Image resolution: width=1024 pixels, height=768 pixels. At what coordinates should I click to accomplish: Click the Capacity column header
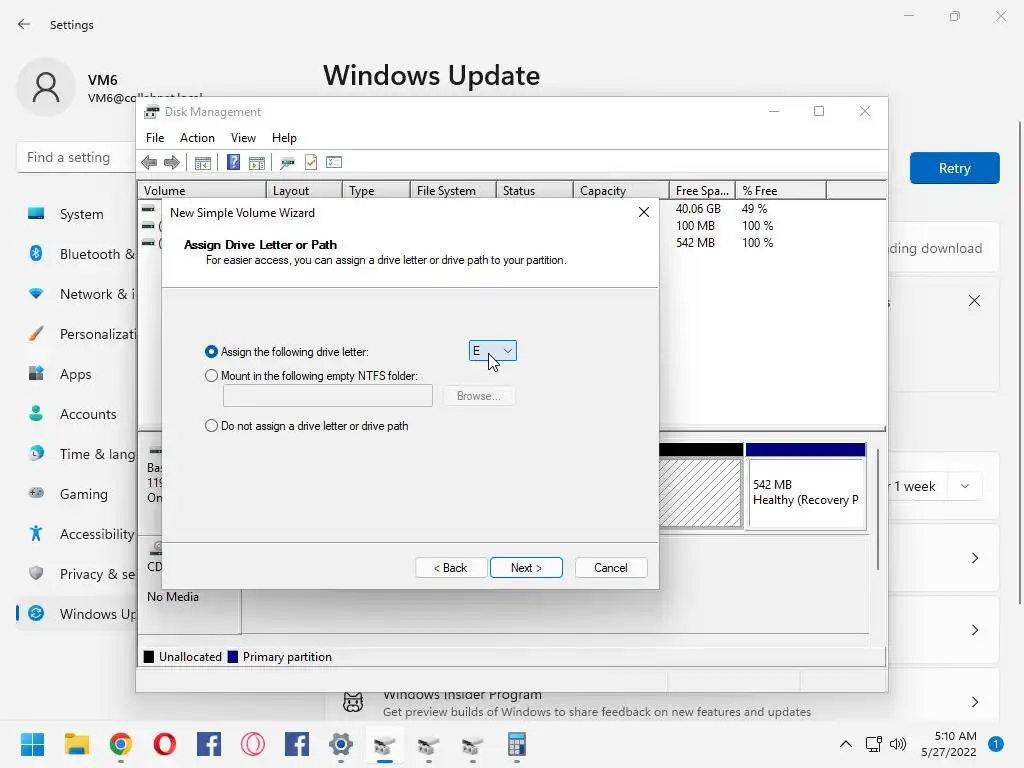(x=621, y=190)
